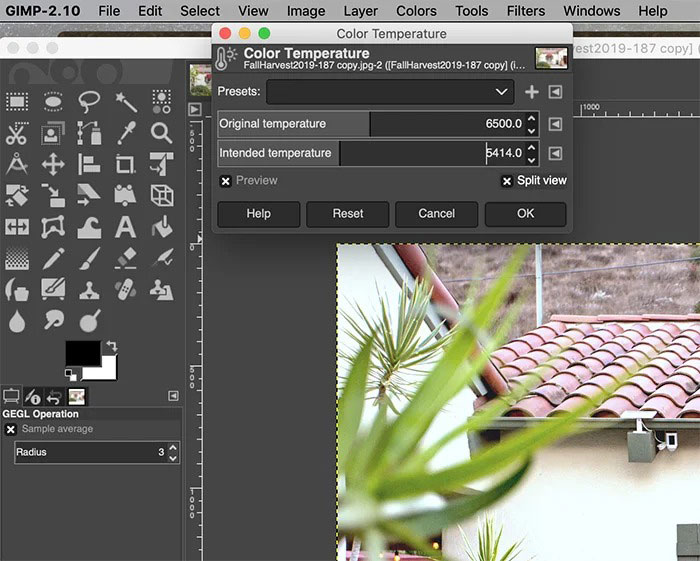Screen dimensions: 700x561
Task: Click the OK button
Action: (x=525, y=213)
